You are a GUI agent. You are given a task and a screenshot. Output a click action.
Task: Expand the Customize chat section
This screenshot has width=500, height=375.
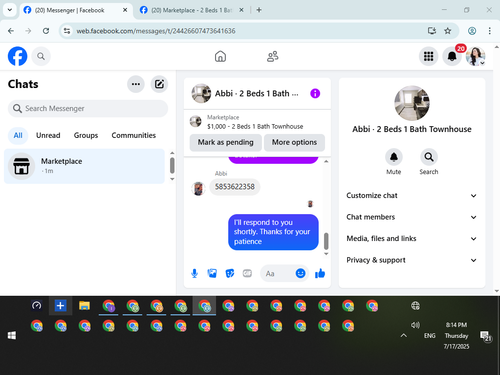[x=412, y=196]
